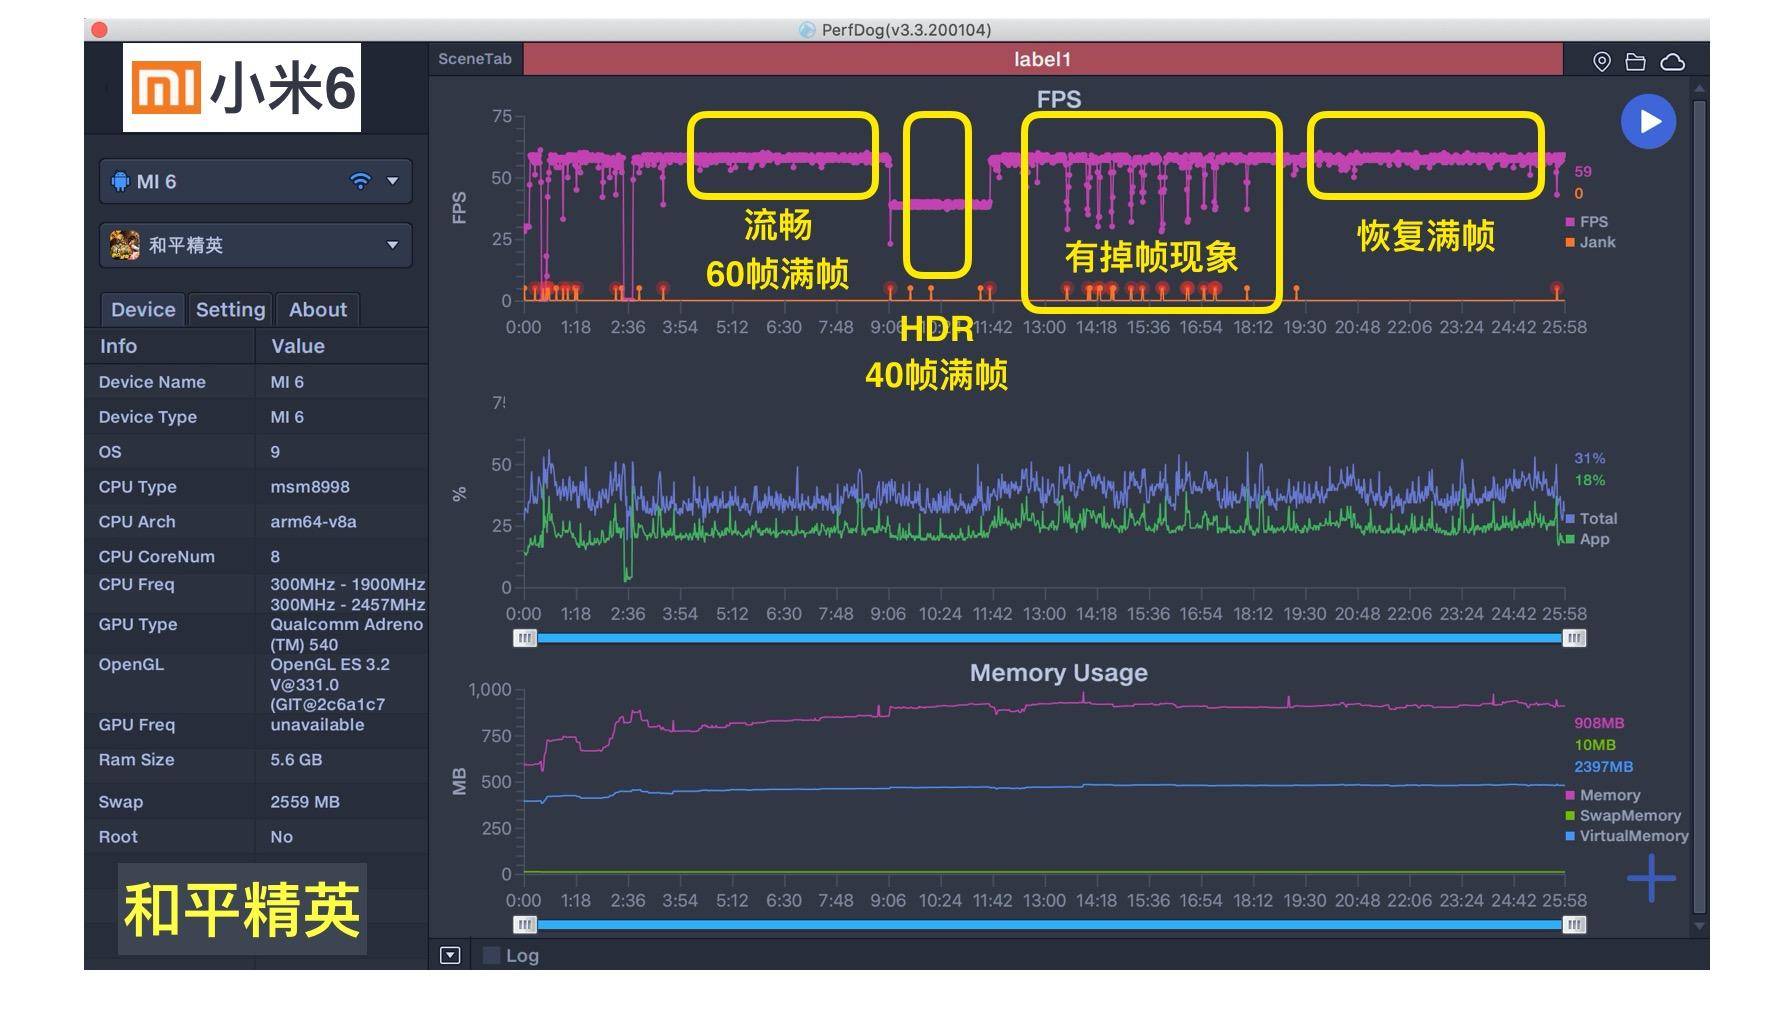Toggle the FPS legend series
Viewport: 1786px width, 1010px height.
click(x=1592, y=222)
